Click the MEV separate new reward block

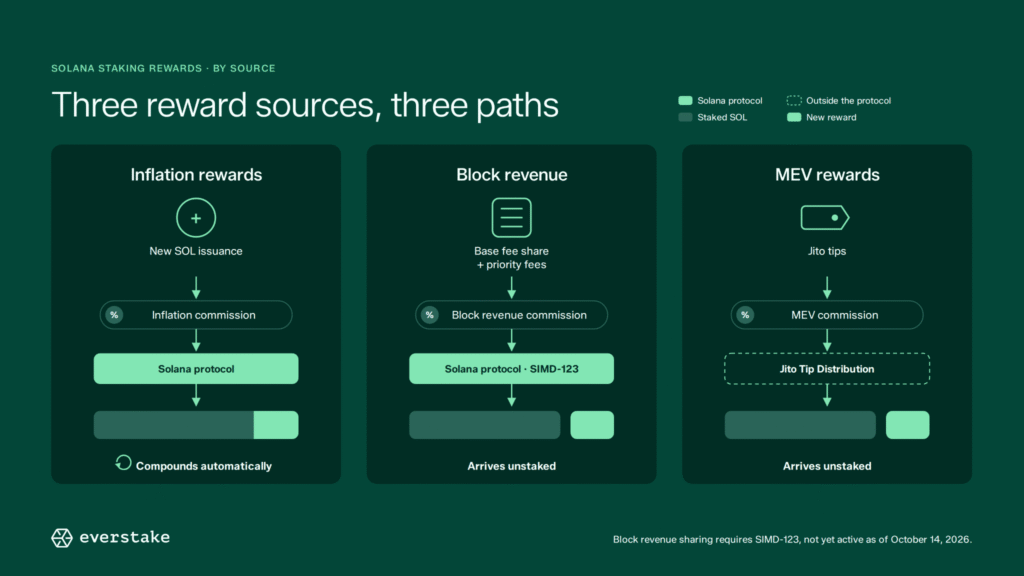coord(908,425)
